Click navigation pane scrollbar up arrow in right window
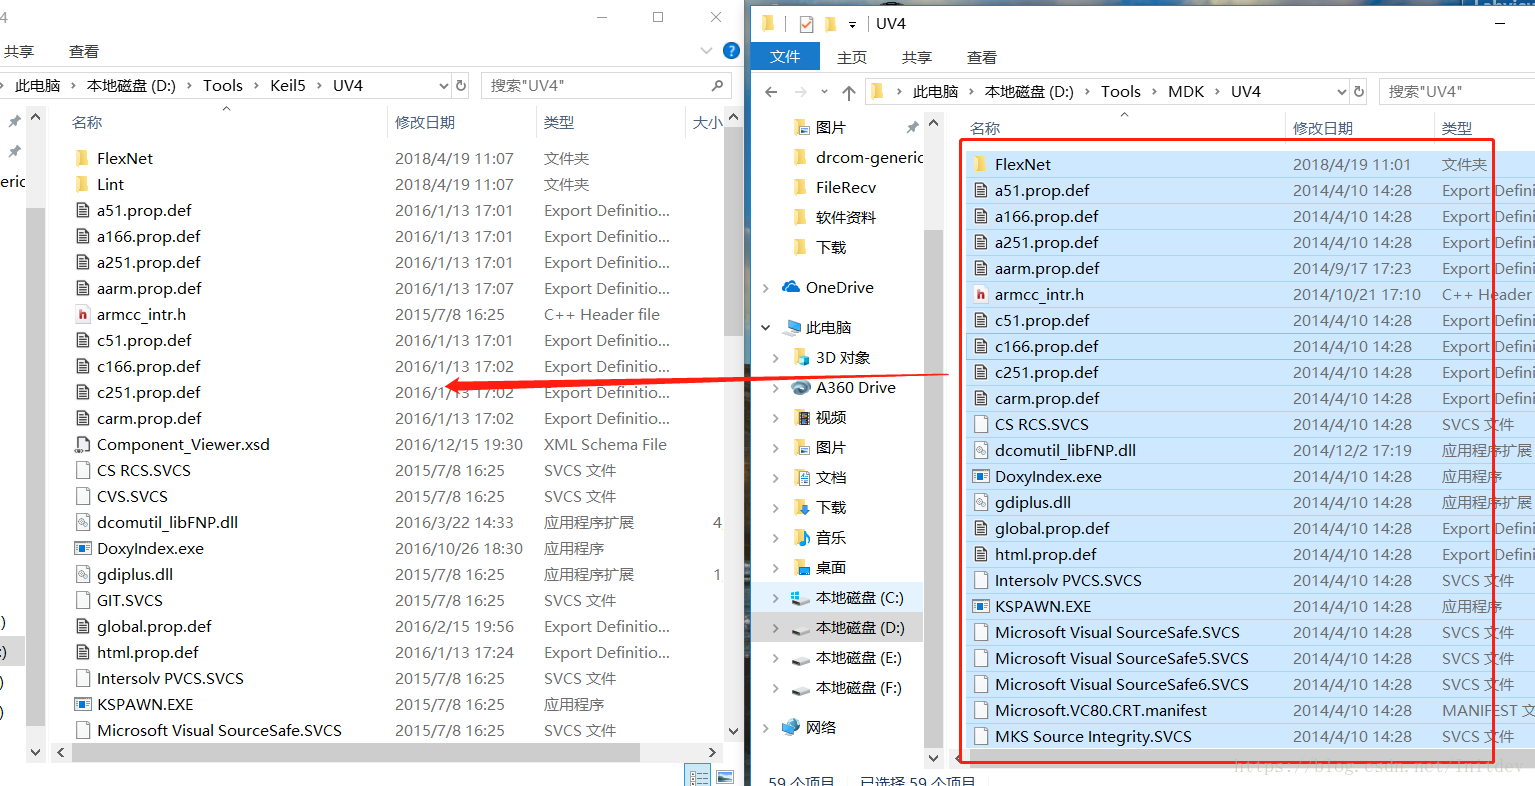Image resolution: width=1535 pixels, height=786 pixels. [x=934, y=124]
